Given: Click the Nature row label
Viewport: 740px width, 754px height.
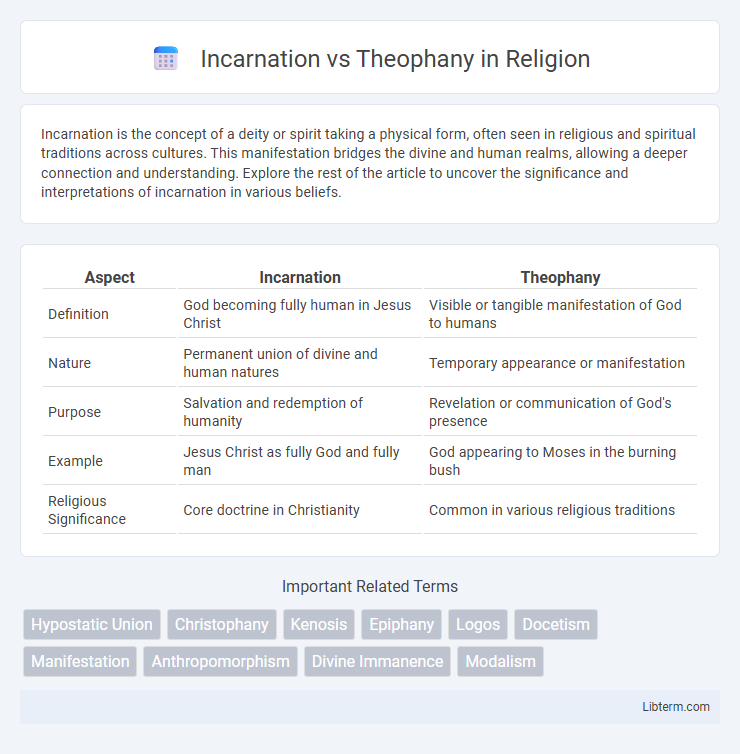Looking at the screenshot, I should tap(69, 363).
